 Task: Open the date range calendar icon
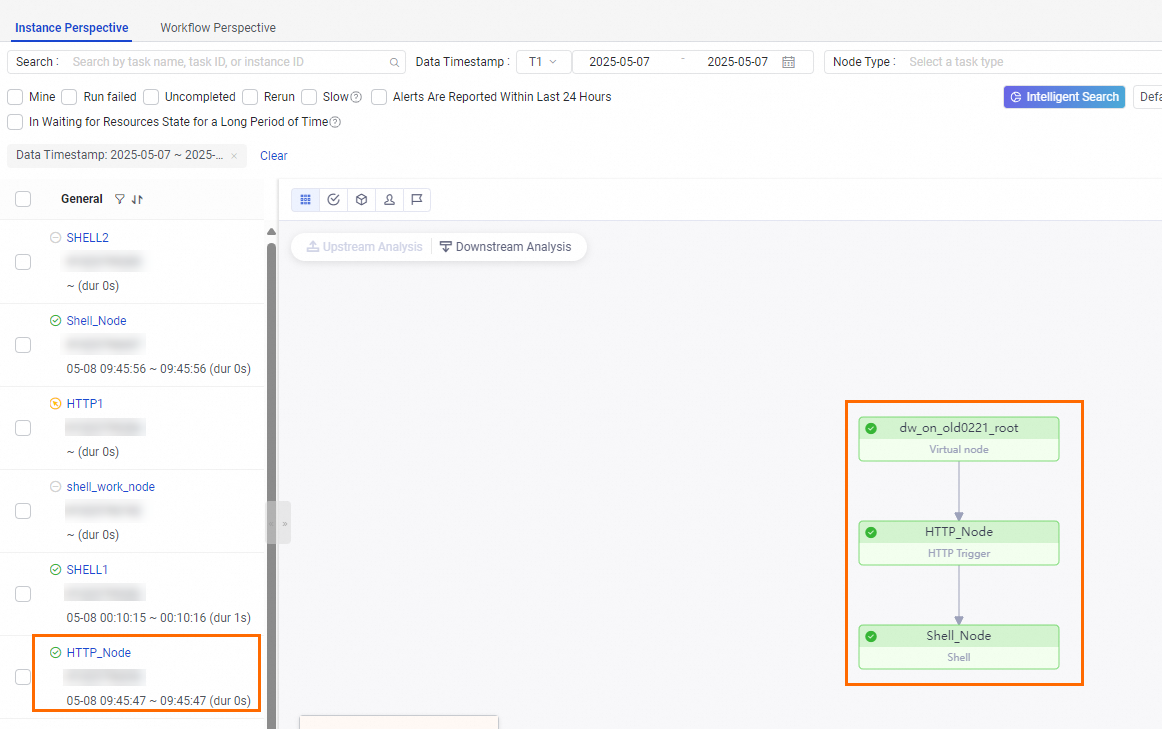(788, 62)
